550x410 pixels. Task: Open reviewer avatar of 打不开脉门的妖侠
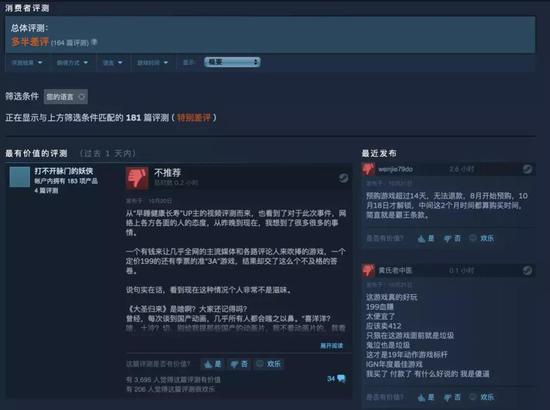pos(20,177)
